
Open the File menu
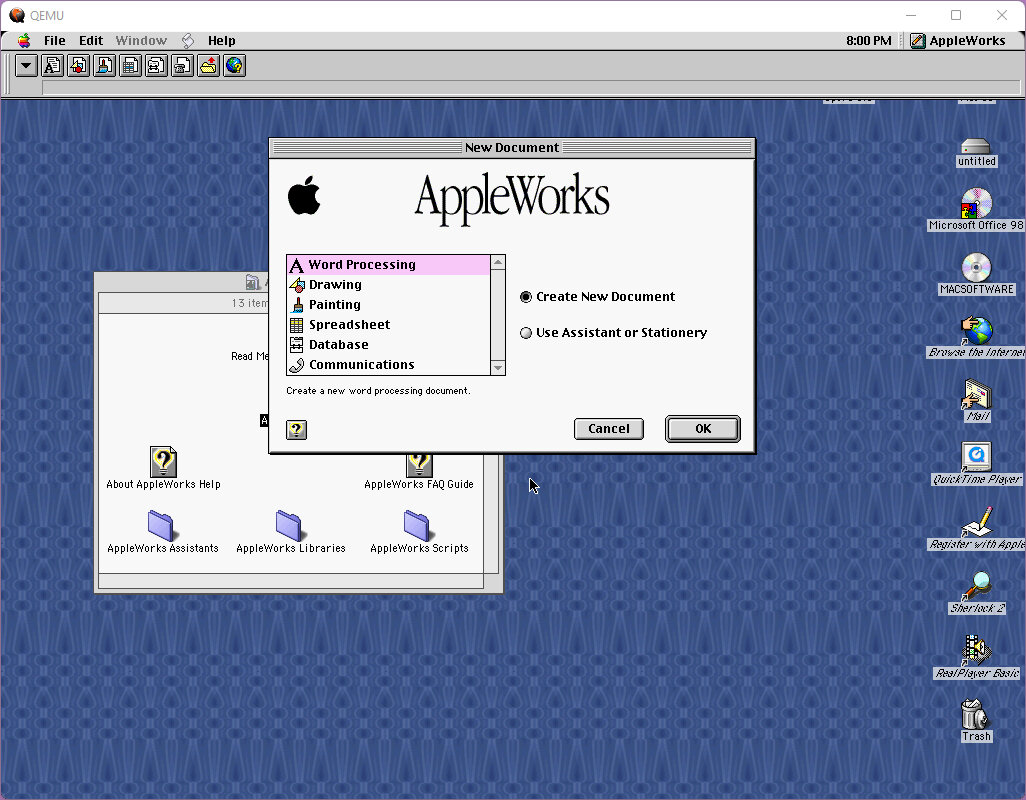[54, 41]
